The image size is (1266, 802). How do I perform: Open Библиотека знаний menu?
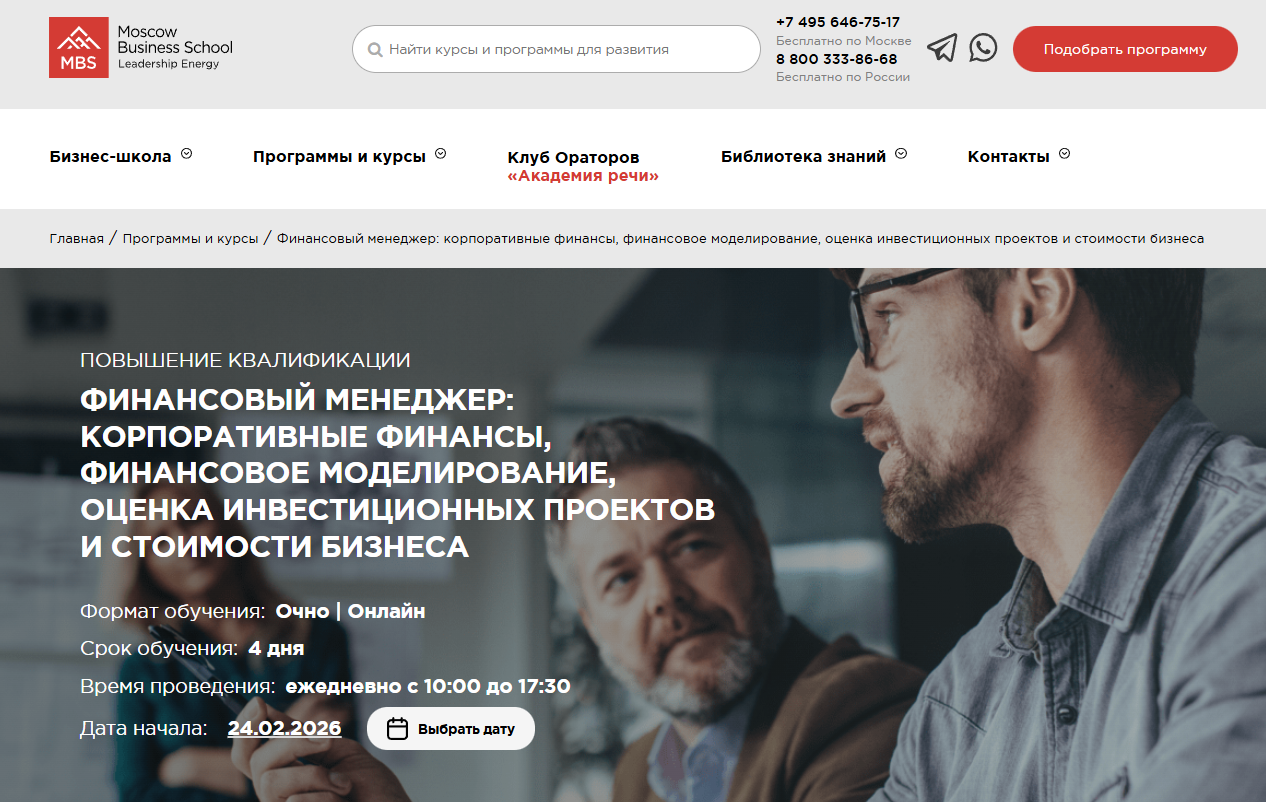[x=803, y=156]
